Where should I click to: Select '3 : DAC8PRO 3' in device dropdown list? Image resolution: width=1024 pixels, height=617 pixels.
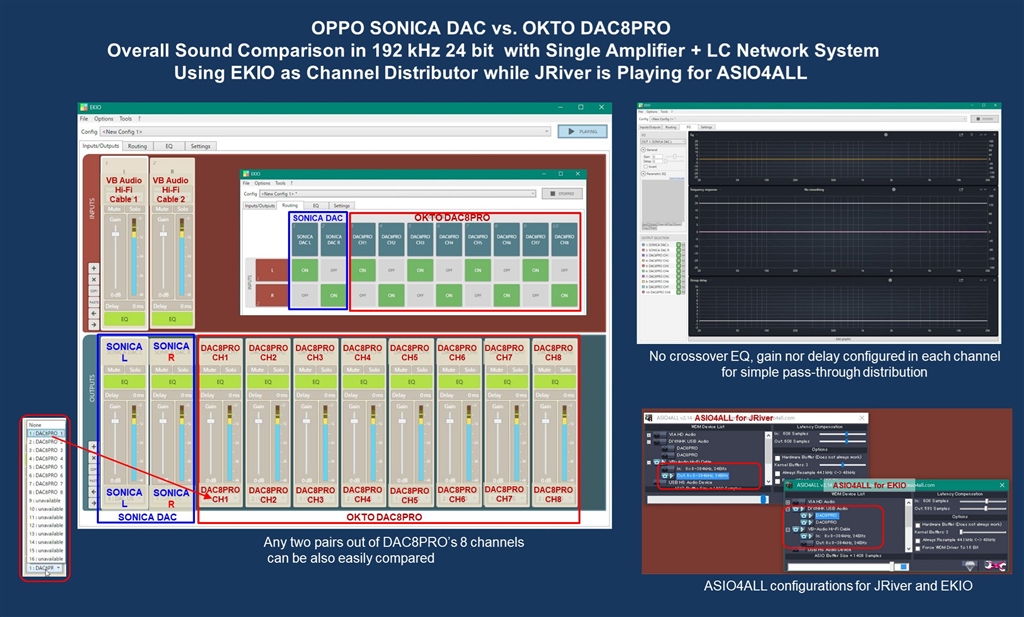tap(46, 450)
